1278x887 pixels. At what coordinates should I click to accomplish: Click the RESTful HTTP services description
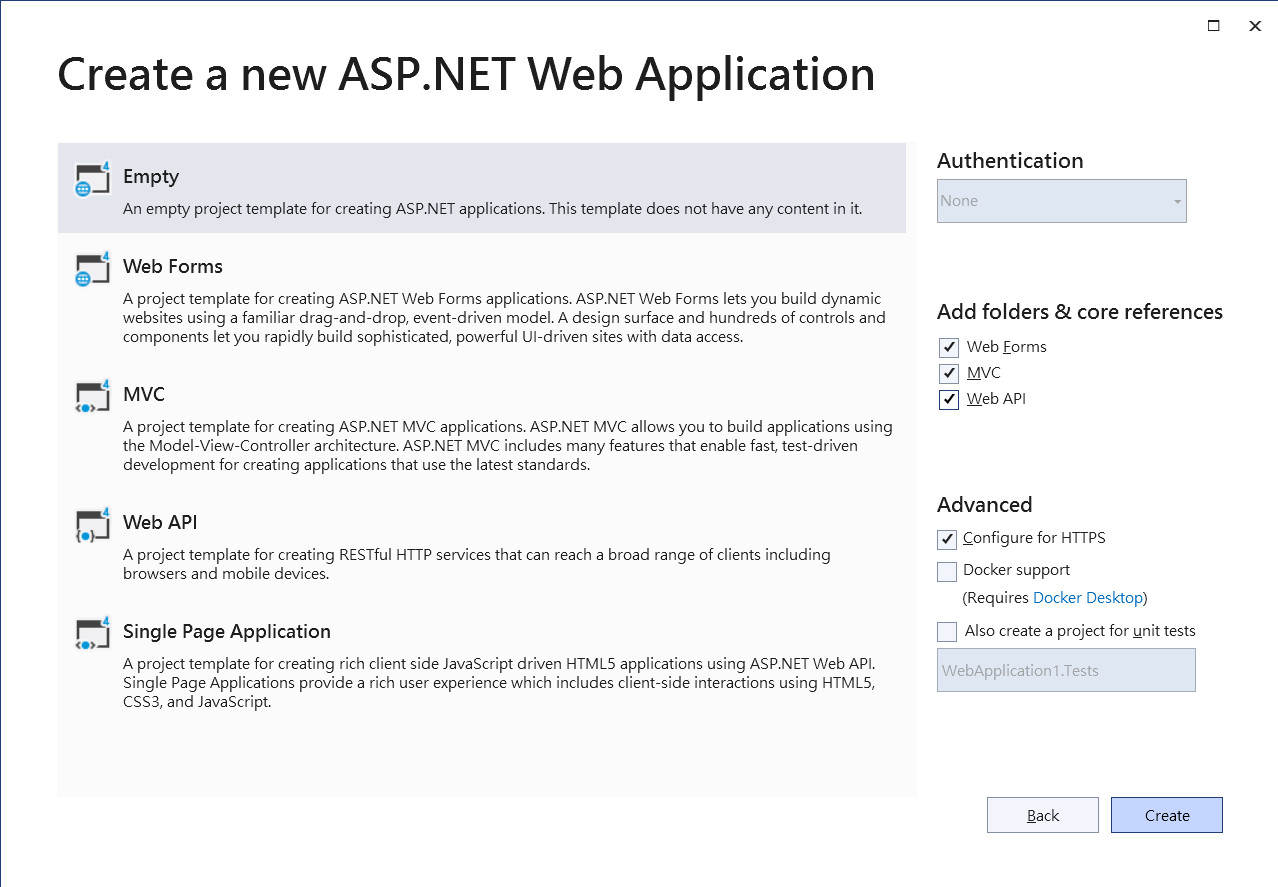coord(477,564)
